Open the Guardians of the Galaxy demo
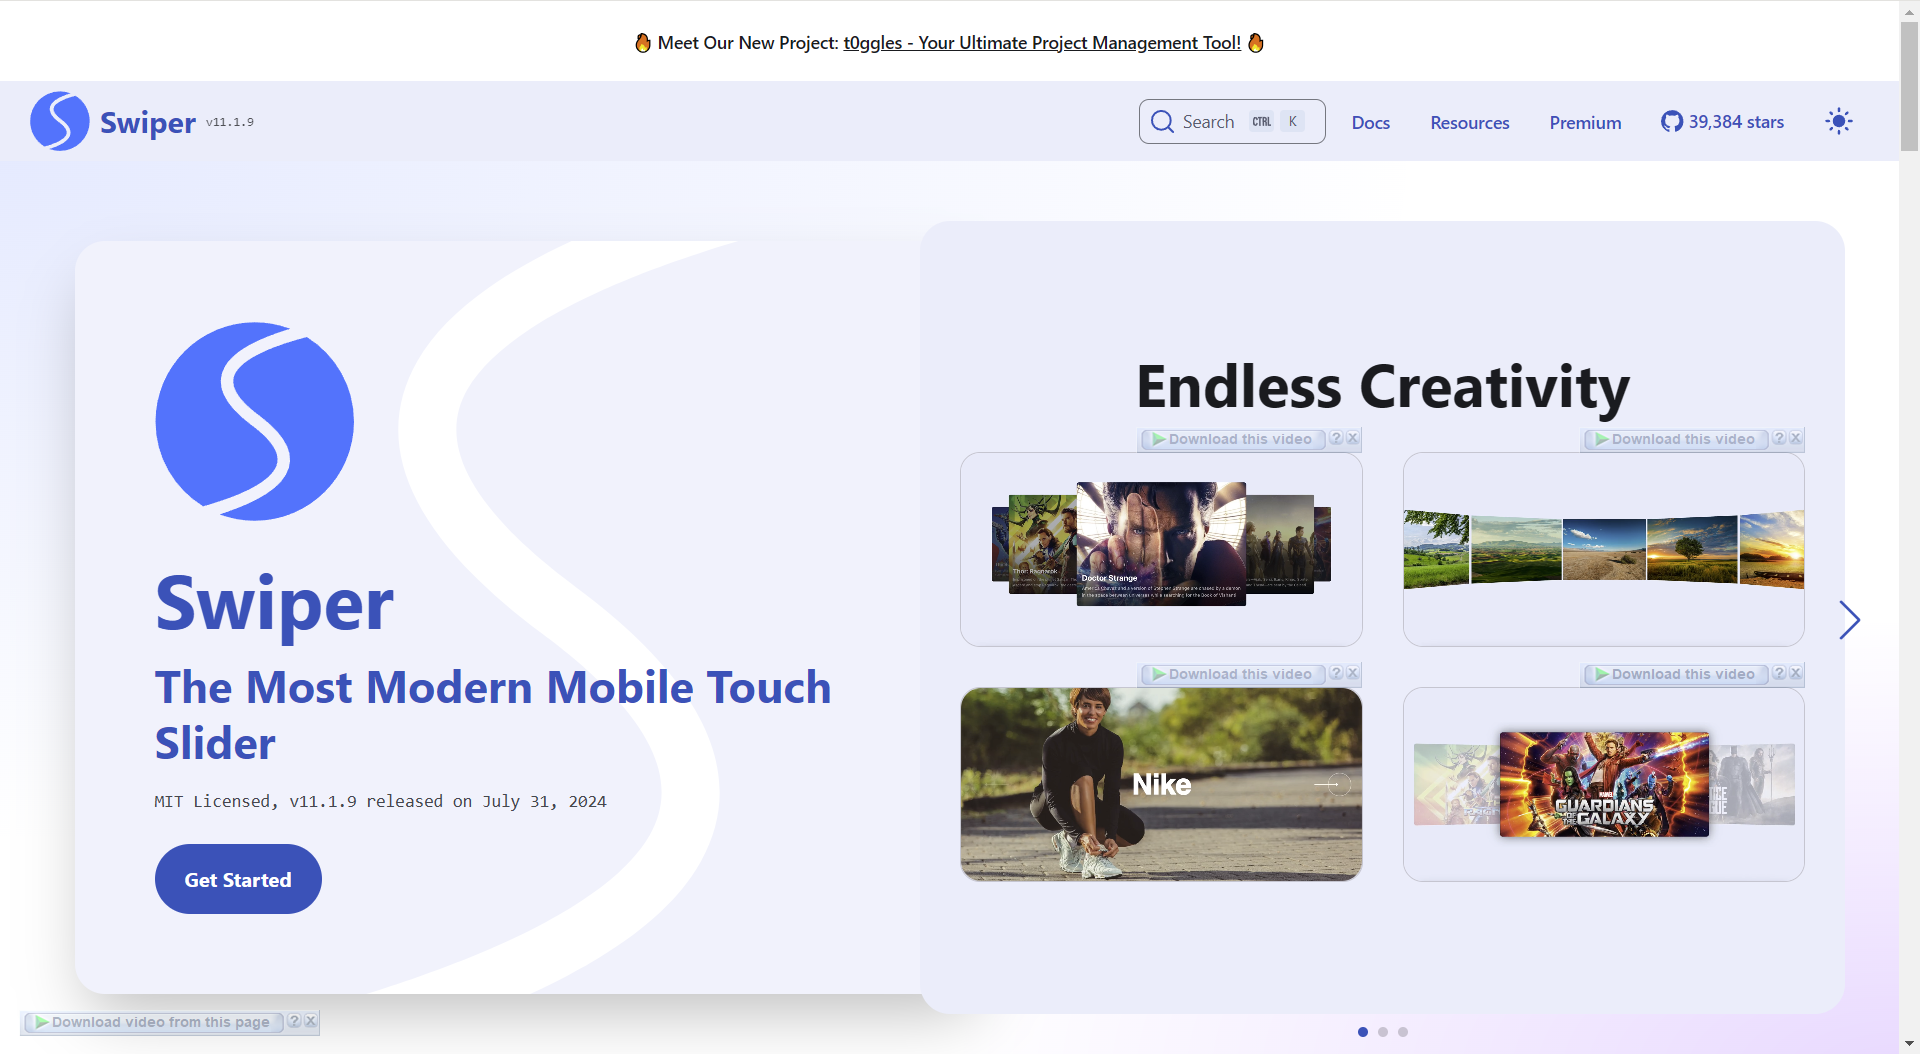 tap(1603, 784)
